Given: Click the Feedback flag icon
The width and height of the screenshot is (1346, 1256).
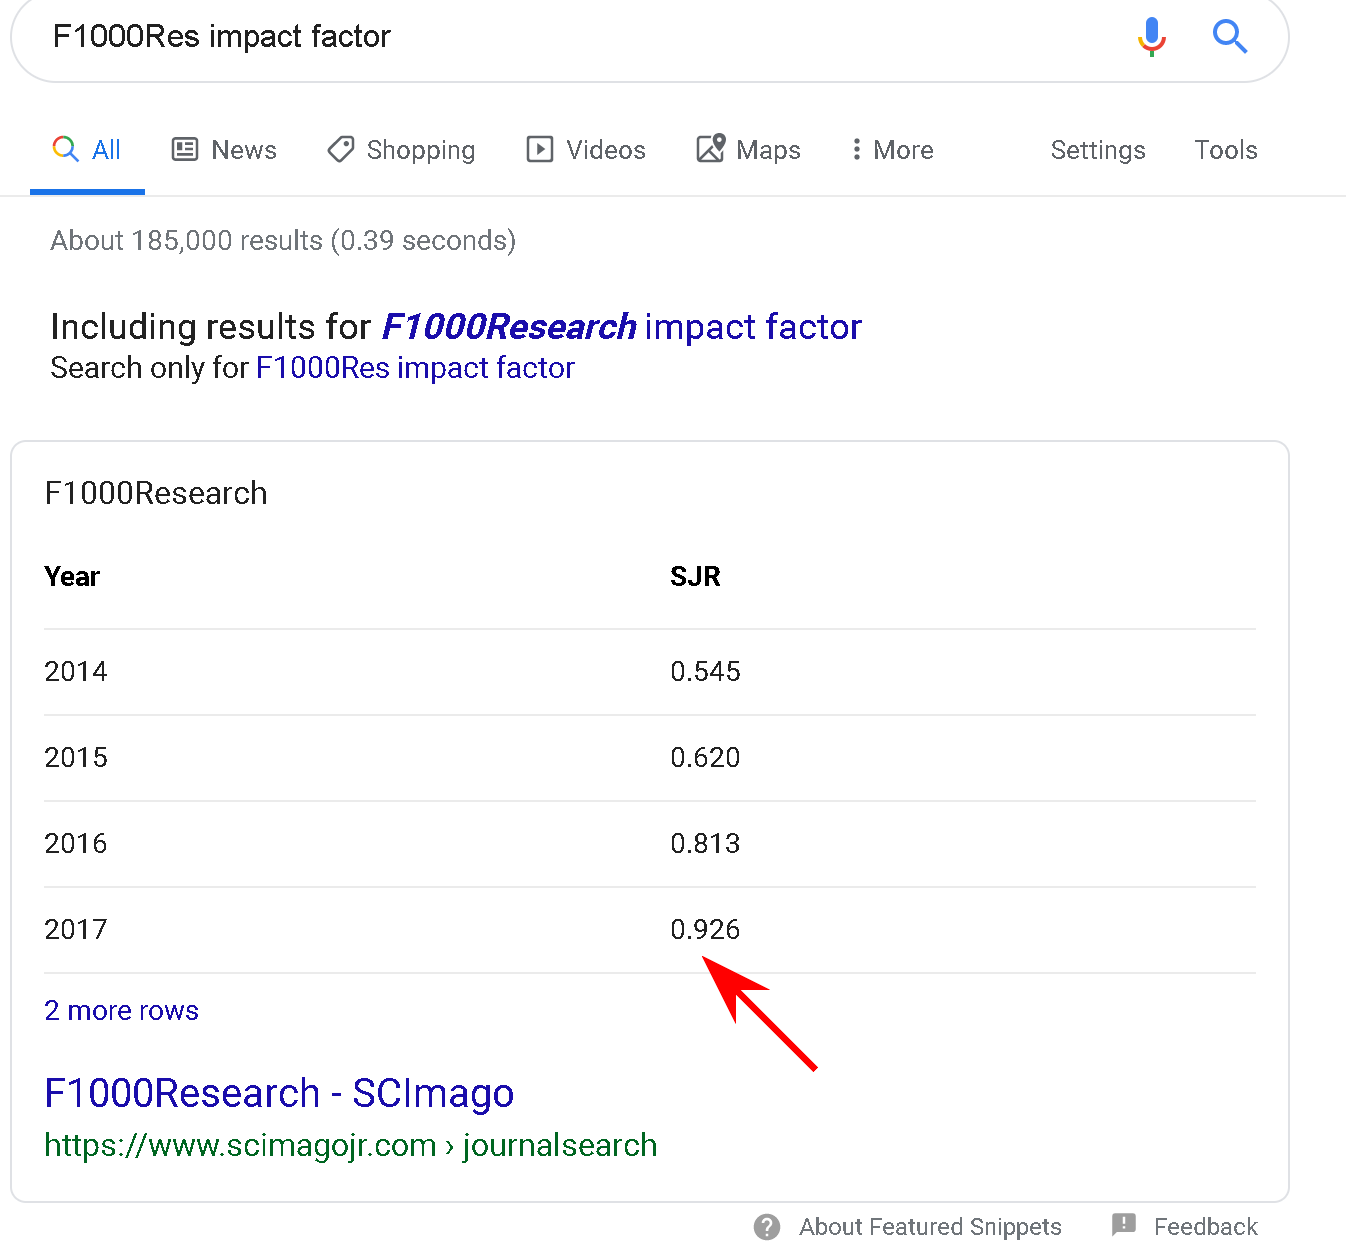Looking at the screenshot, I should click(1124, 1225).
